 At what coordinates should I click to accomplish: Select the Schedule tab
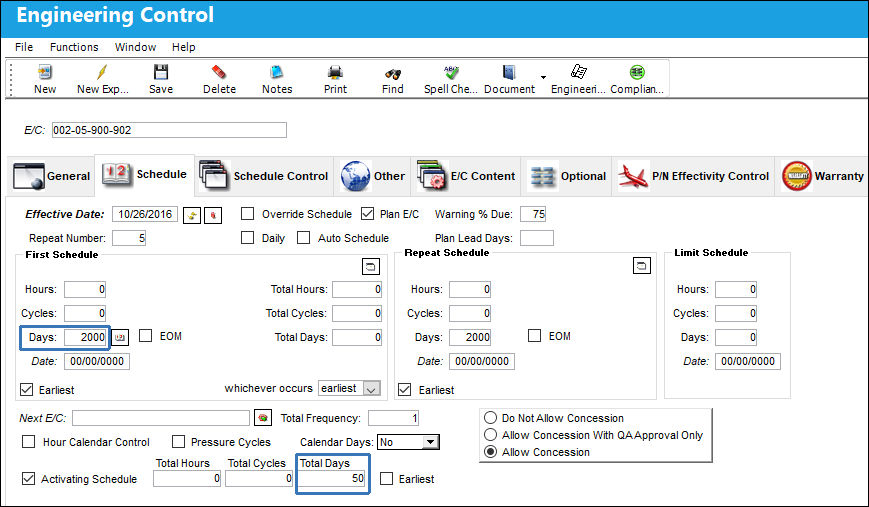145,175
